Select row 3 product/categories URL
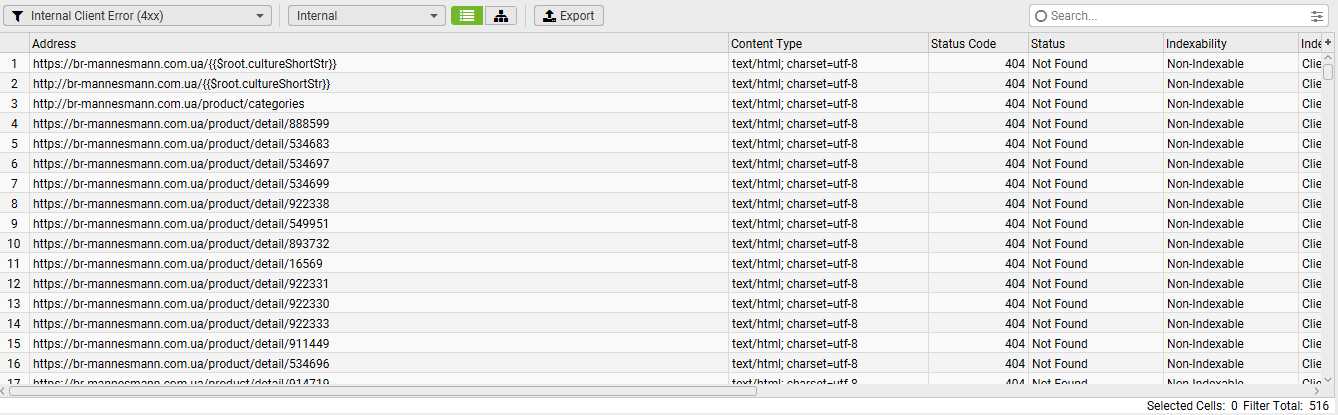The image size is (1338, 415). (169, 104)
